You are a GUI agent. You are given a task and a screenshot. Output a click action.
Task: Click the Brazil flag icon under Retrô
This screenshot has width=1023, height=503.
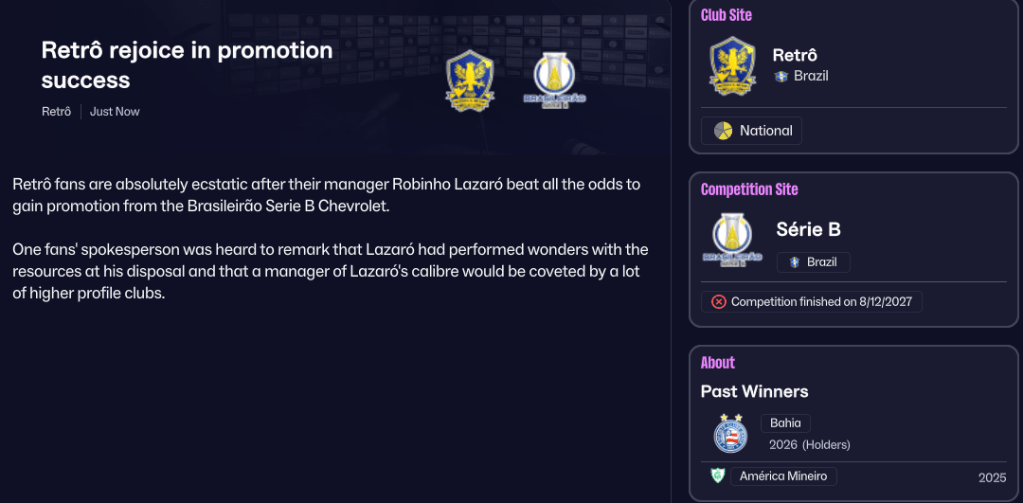point(781,76)
